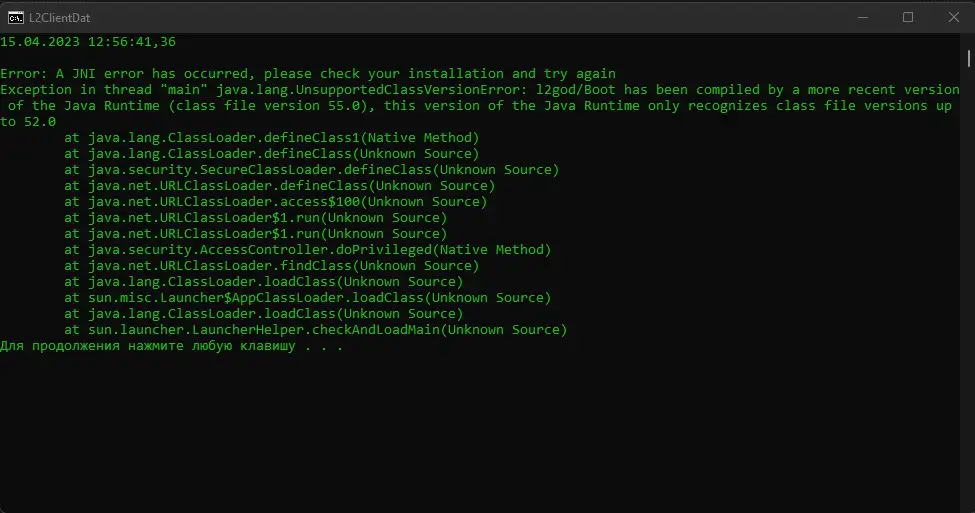This screenshot has height=513, width=975.
Task: Click the JNI error message line
Action: coord(308,73)
